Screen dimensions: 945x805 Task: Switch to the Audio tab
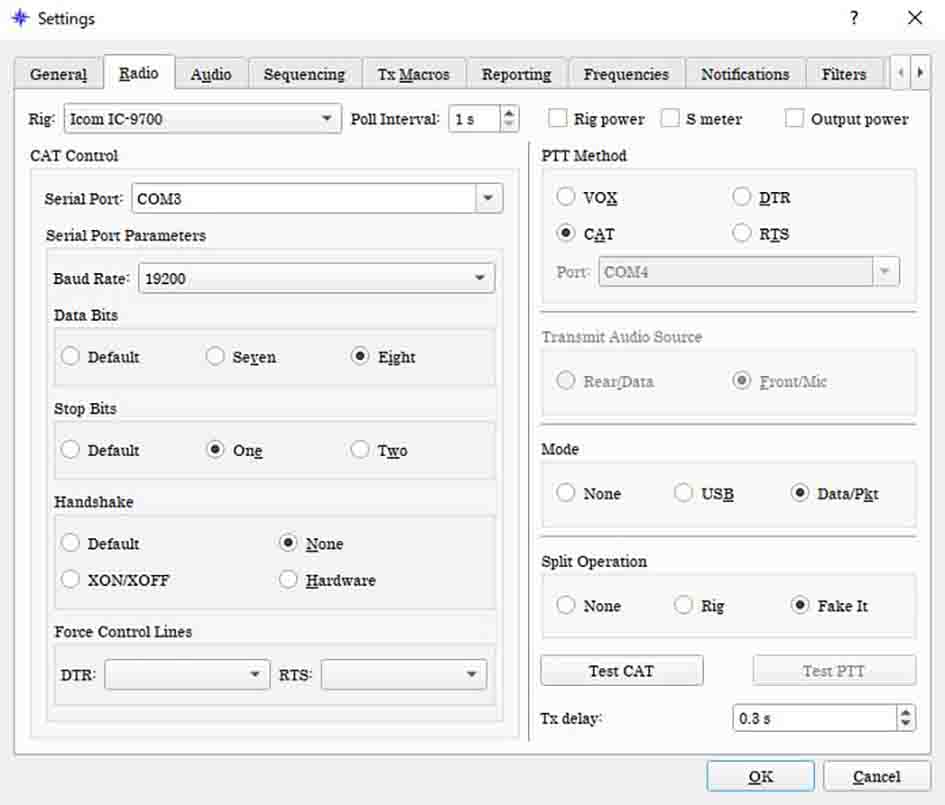tap(211, 74)
